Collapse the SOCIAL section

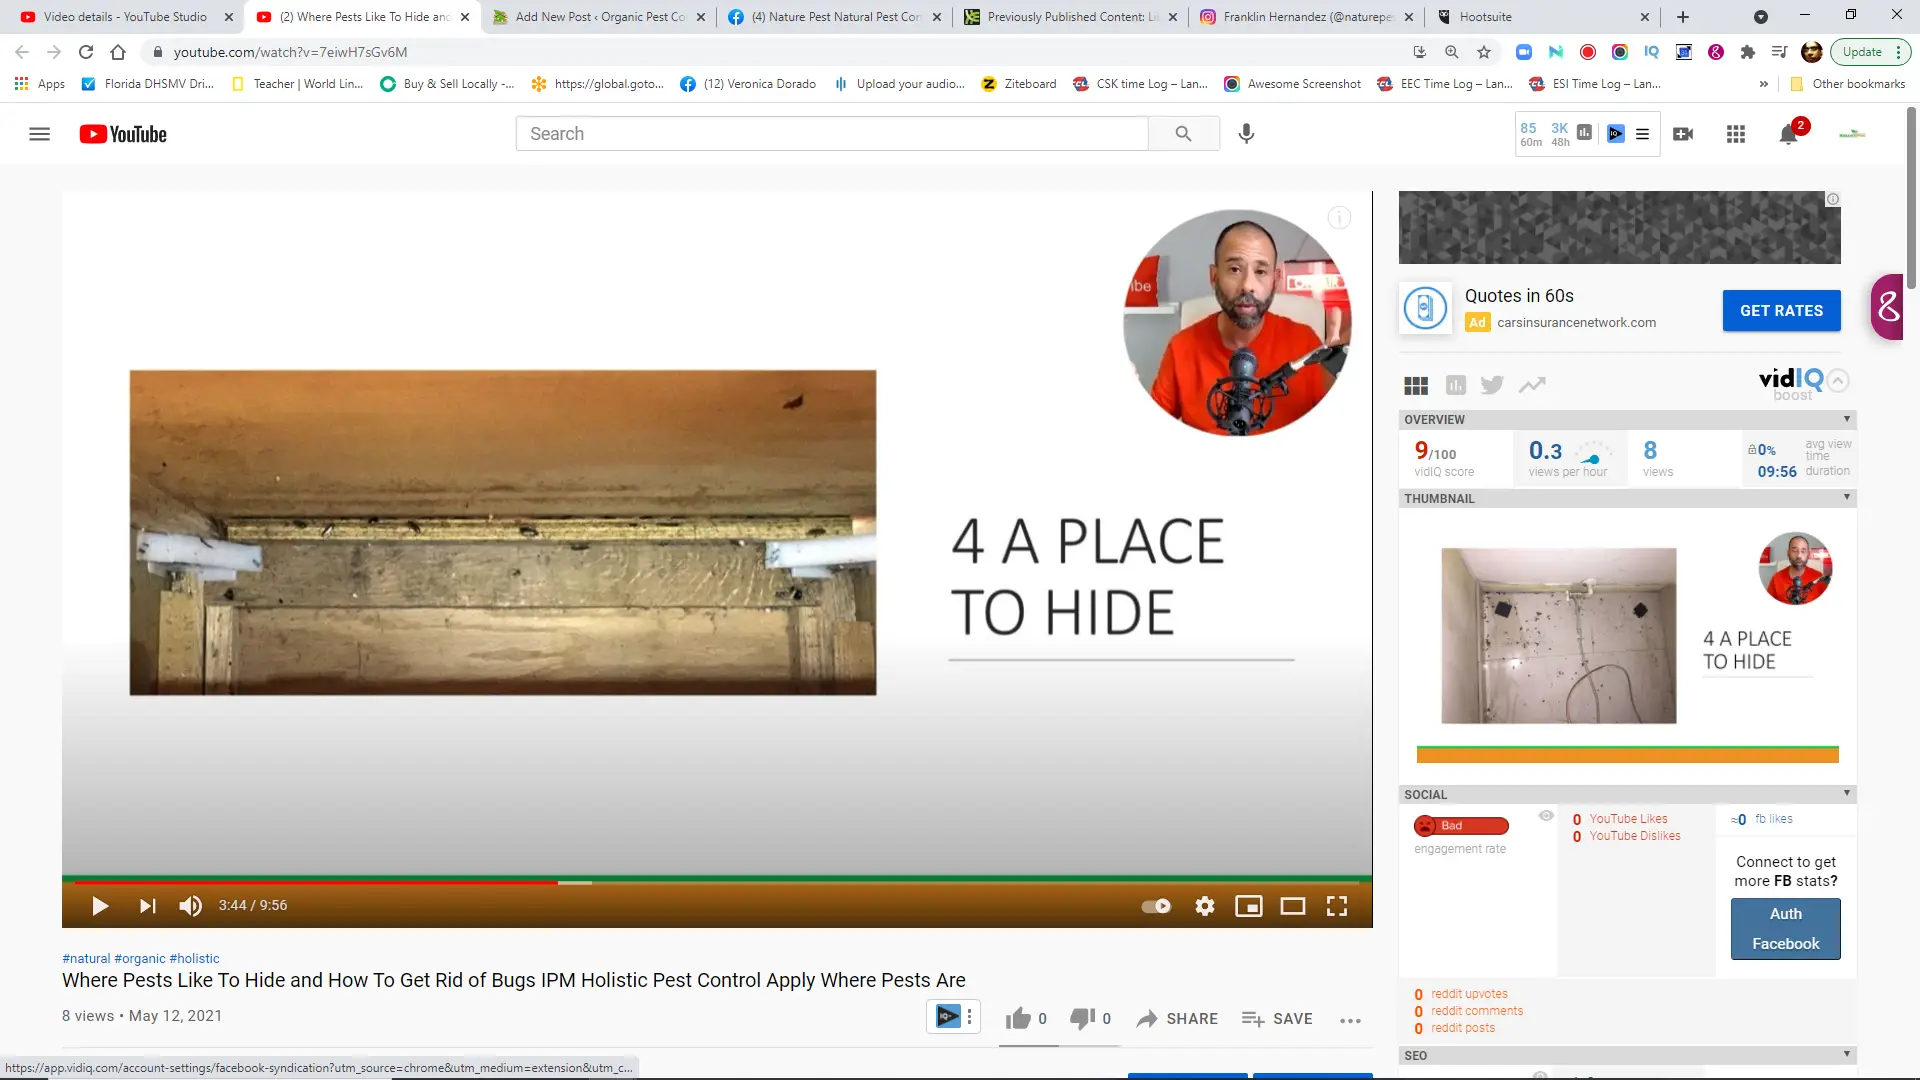tap(1847, 793)
